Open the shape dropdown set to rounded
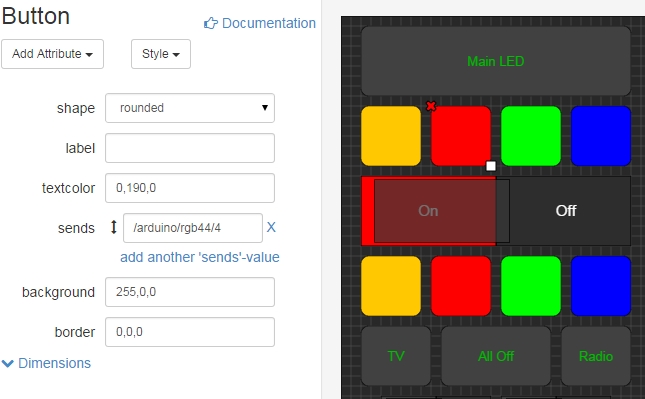This screenshot has width=645, height=399. click(x=190, y=108)
